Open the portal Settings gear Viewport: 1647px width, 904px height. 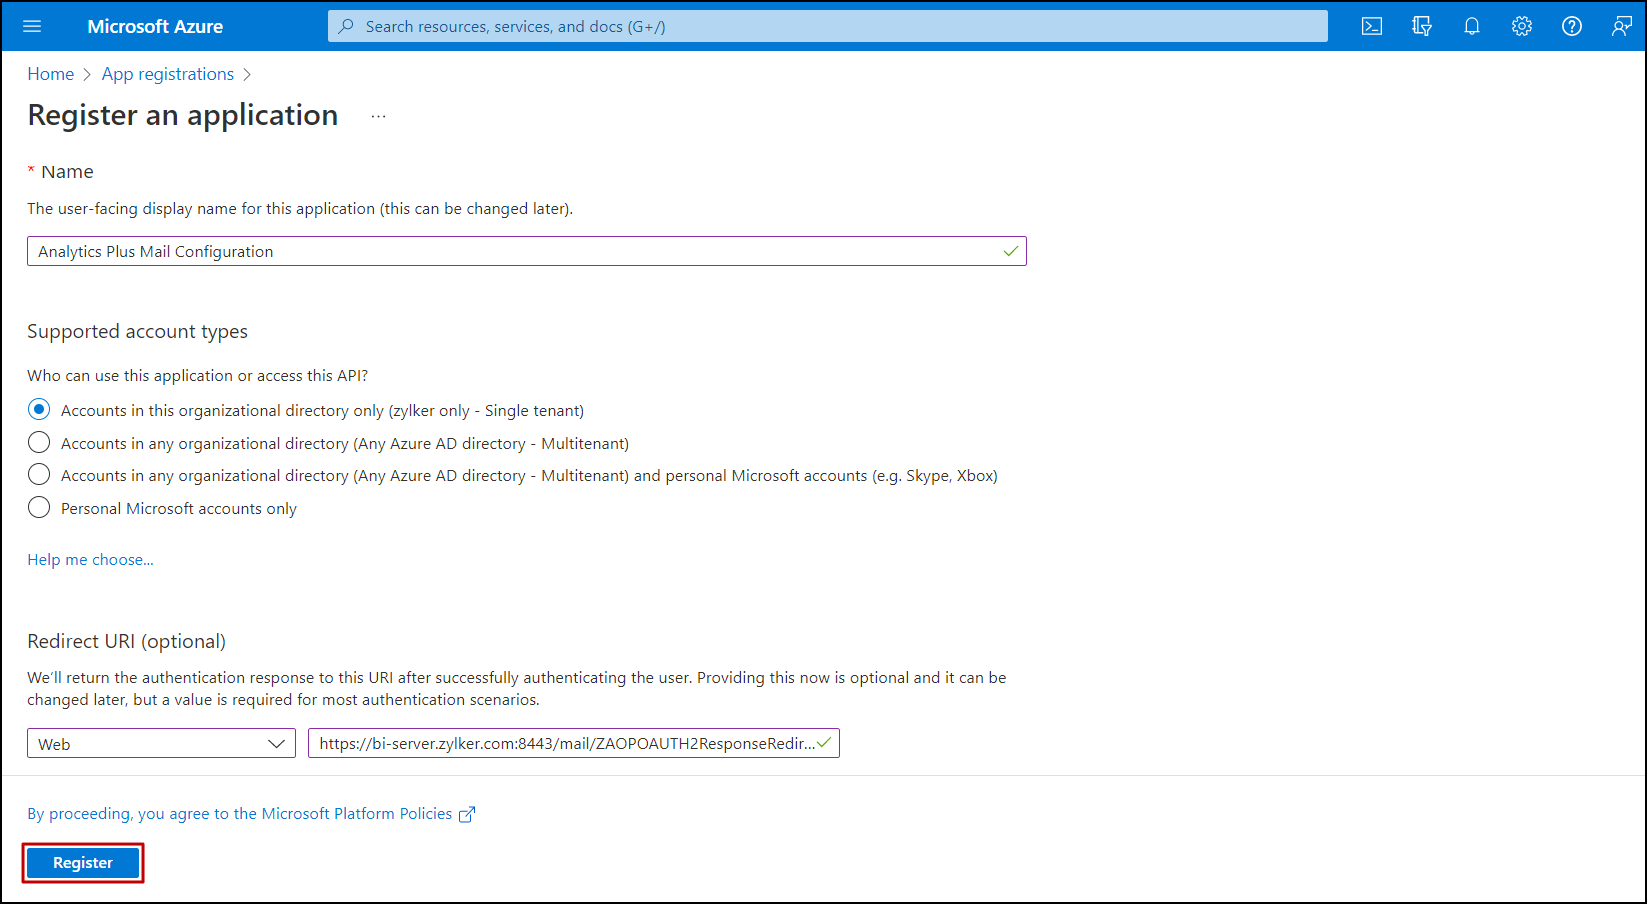[1521, 26]
